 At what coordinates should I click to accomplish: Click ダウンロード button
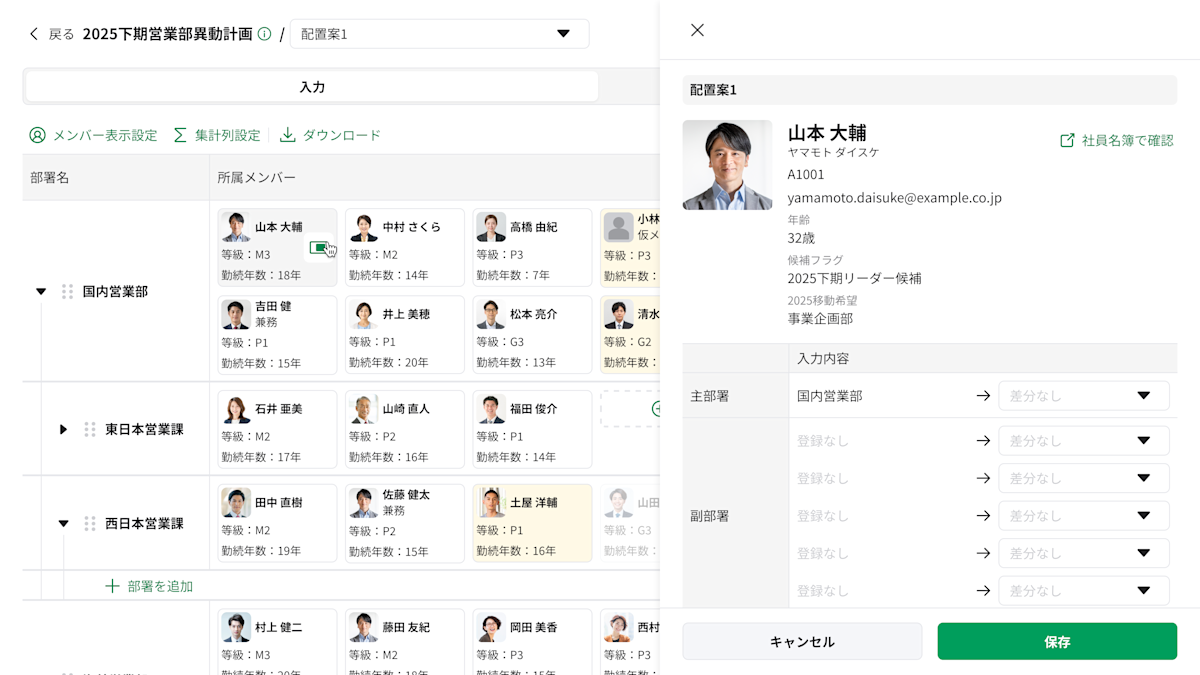(330, 135)
